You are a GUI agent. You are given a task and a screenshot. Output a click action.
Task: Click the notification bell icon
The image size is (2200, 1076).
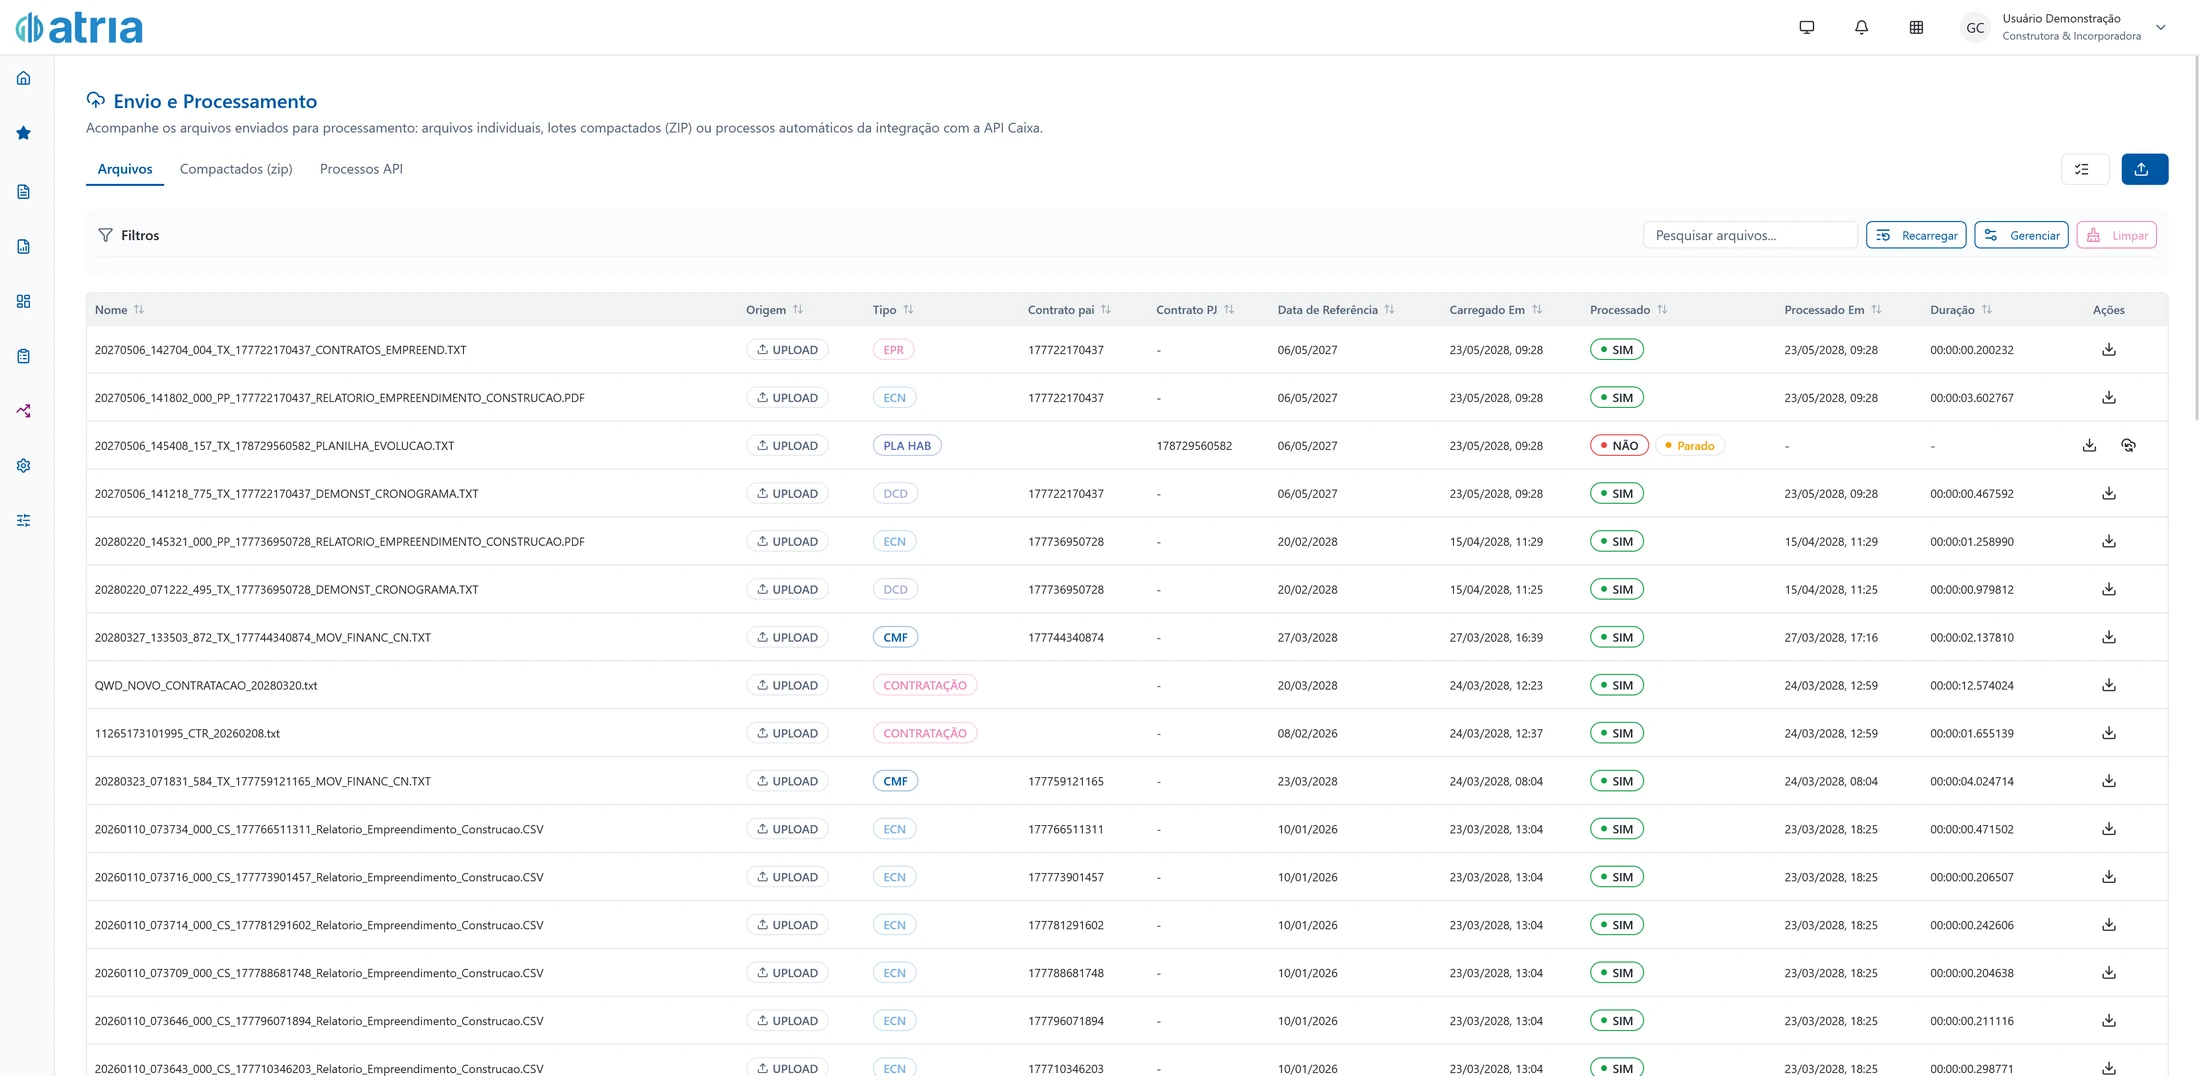(1861, 28)
